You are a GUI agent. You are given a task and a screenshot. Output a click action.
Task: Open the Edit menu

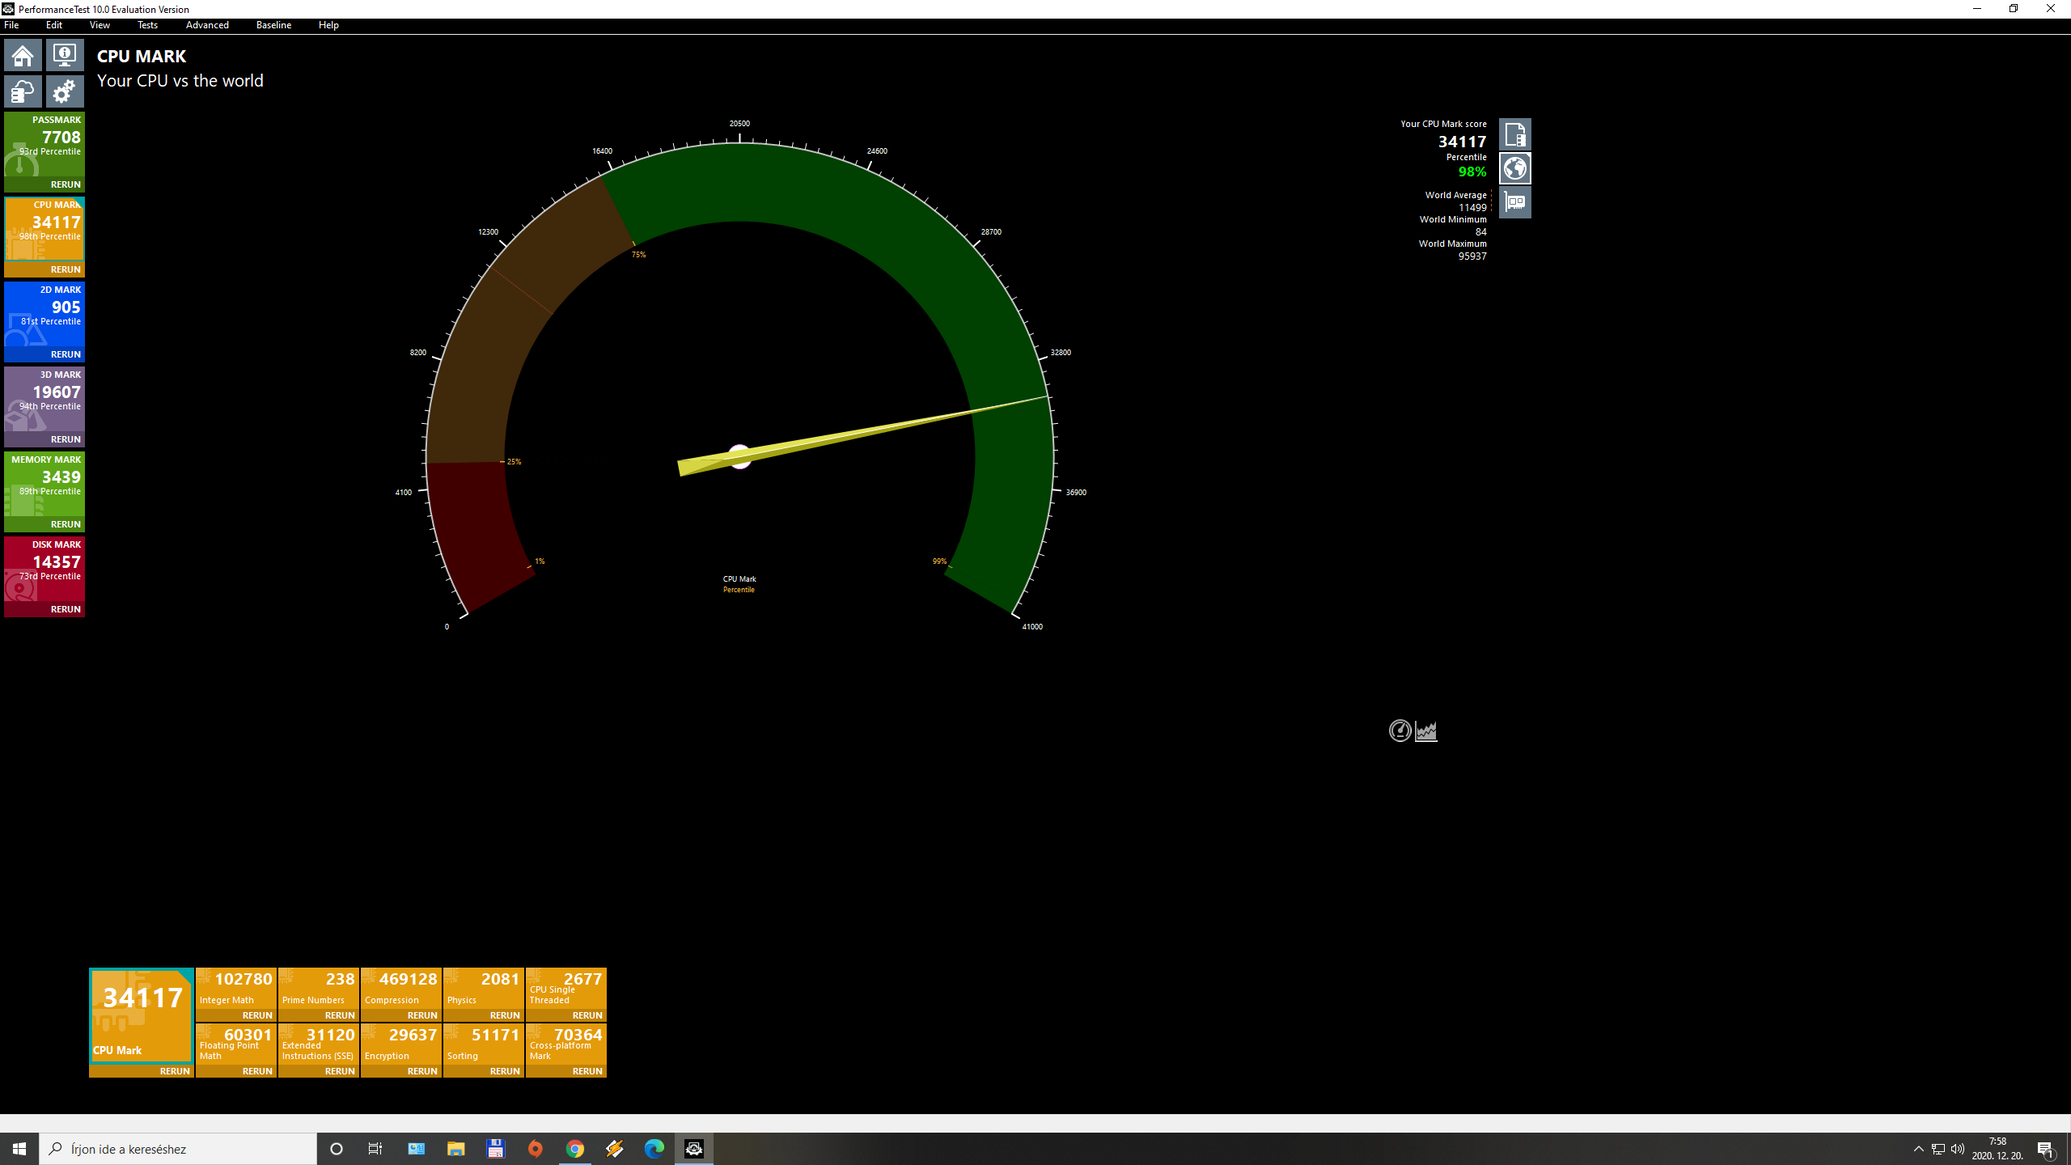[54, 25]
